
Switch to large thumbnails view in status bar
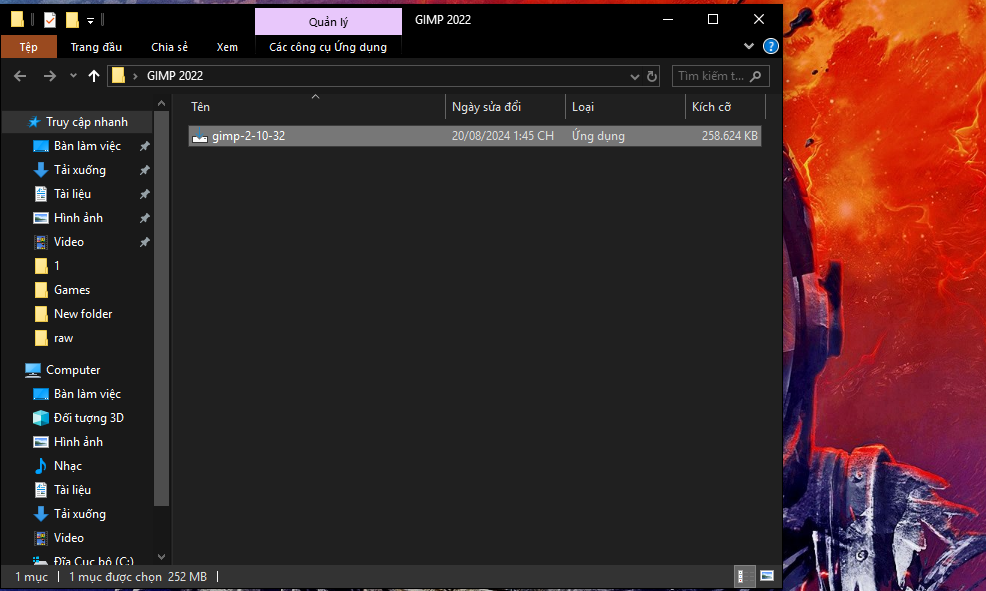click(x=767, y=576)
